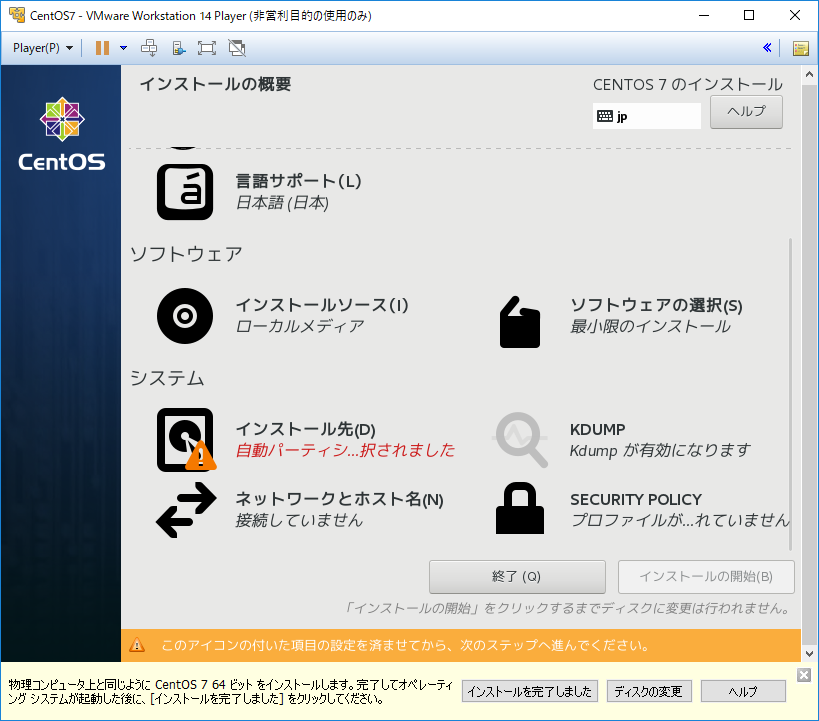This screenshot has height=721, width=819.
Task: Open Software Selection settings
Action: click(x=655, y=305)
